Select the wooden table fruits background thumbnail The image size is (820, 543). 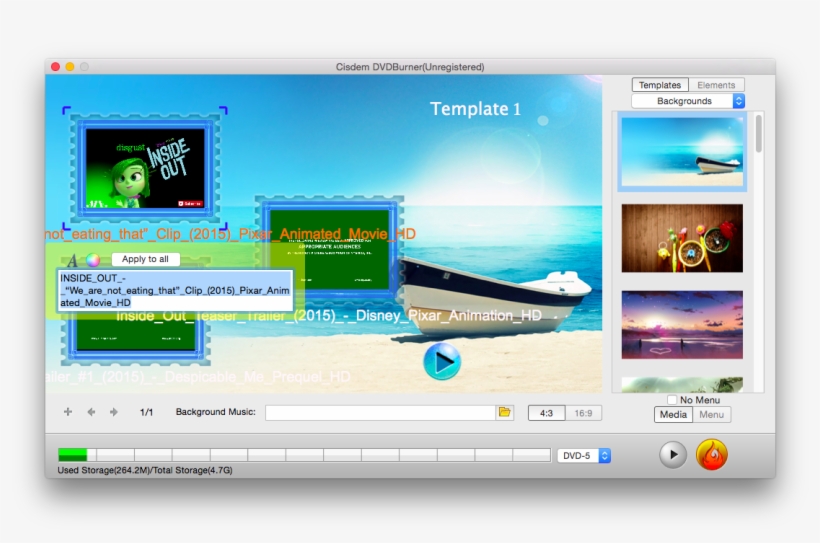click(x=682, y=238)
